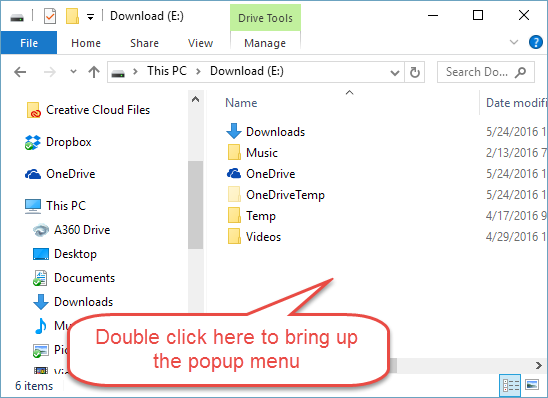Click the A360 Drive icon

[x=41, y=230]
